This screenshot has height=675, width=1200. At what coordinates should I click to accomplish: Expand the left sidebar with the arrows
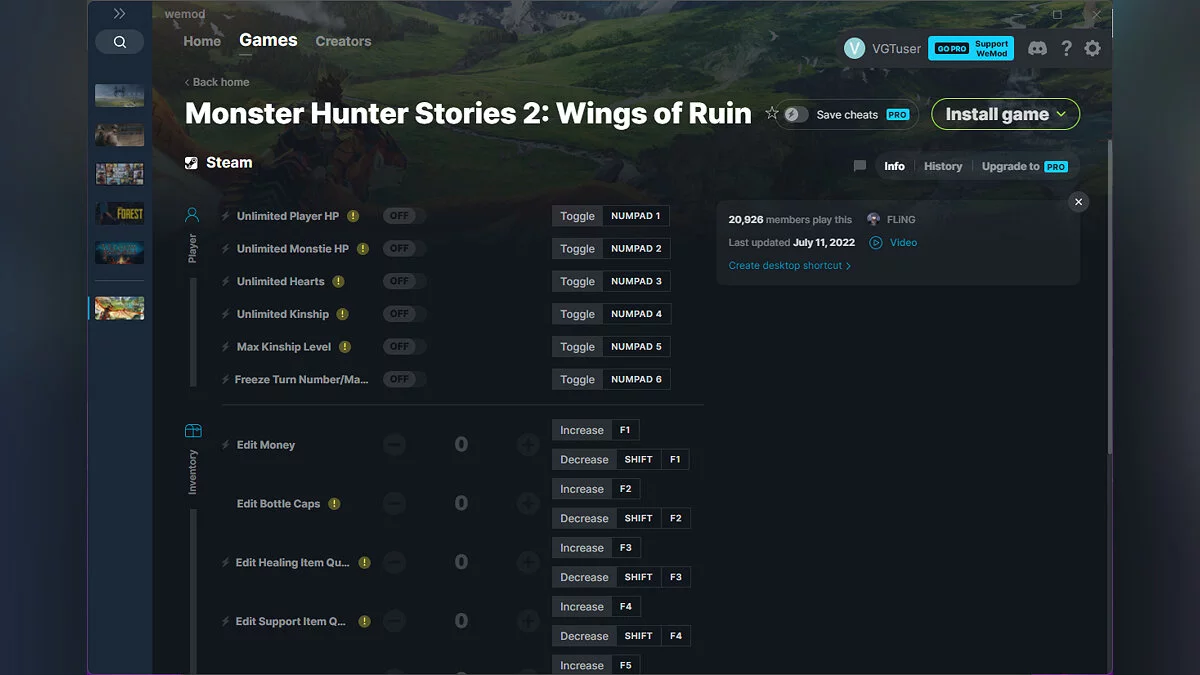point(119,13)
